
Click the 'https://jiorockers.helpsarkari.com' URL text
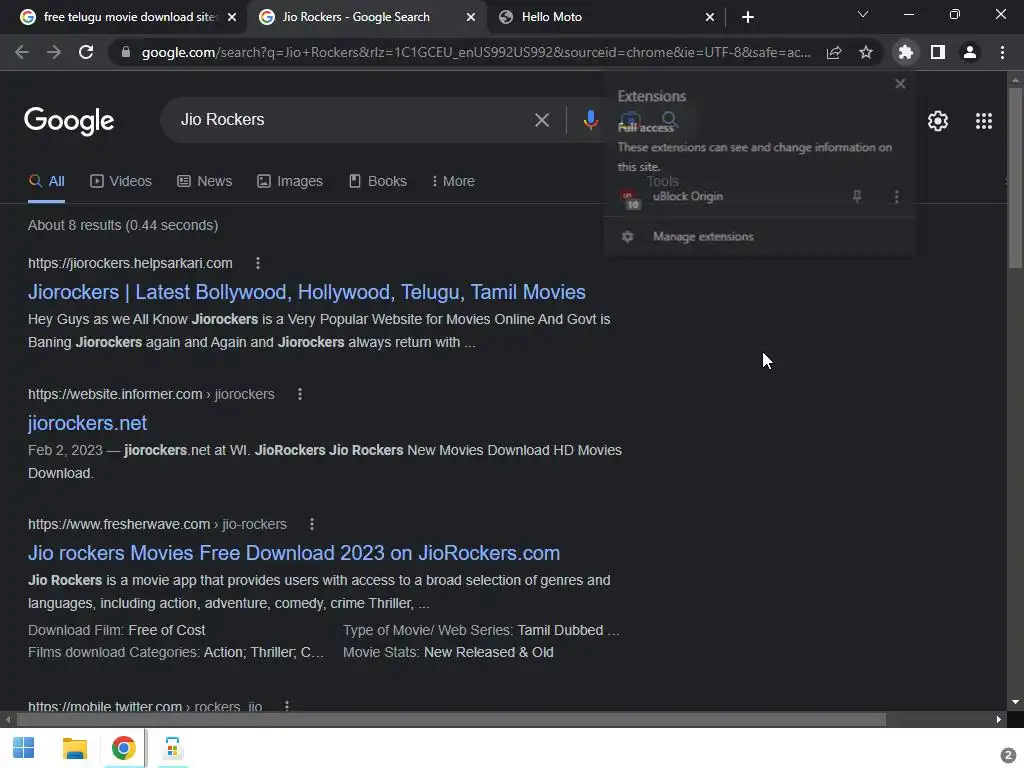[x=130, y=263]
